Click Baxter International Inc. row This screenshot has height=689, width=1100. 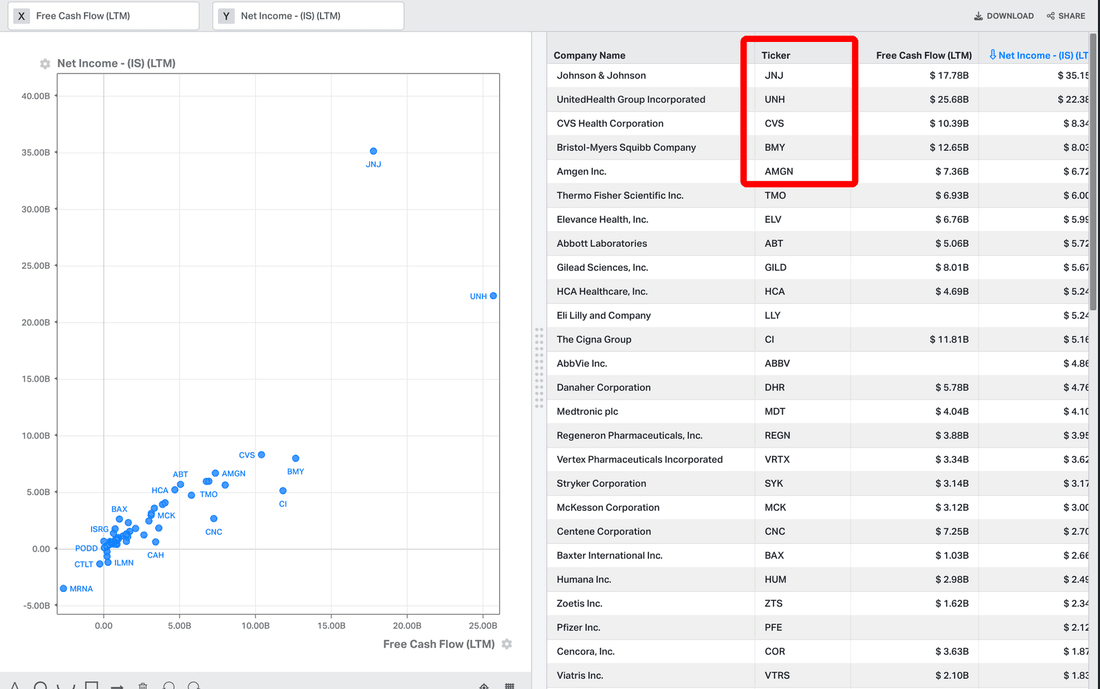(x=818, y=555)
